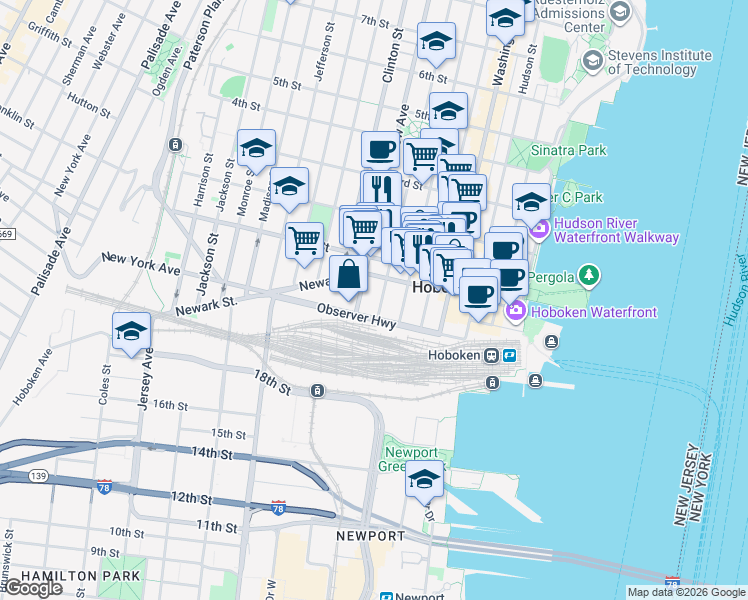Select the Coles St road label
Image resolution: width=748 pixels, height=600 pixels.
pyautogui.click(x=104, y=385)
